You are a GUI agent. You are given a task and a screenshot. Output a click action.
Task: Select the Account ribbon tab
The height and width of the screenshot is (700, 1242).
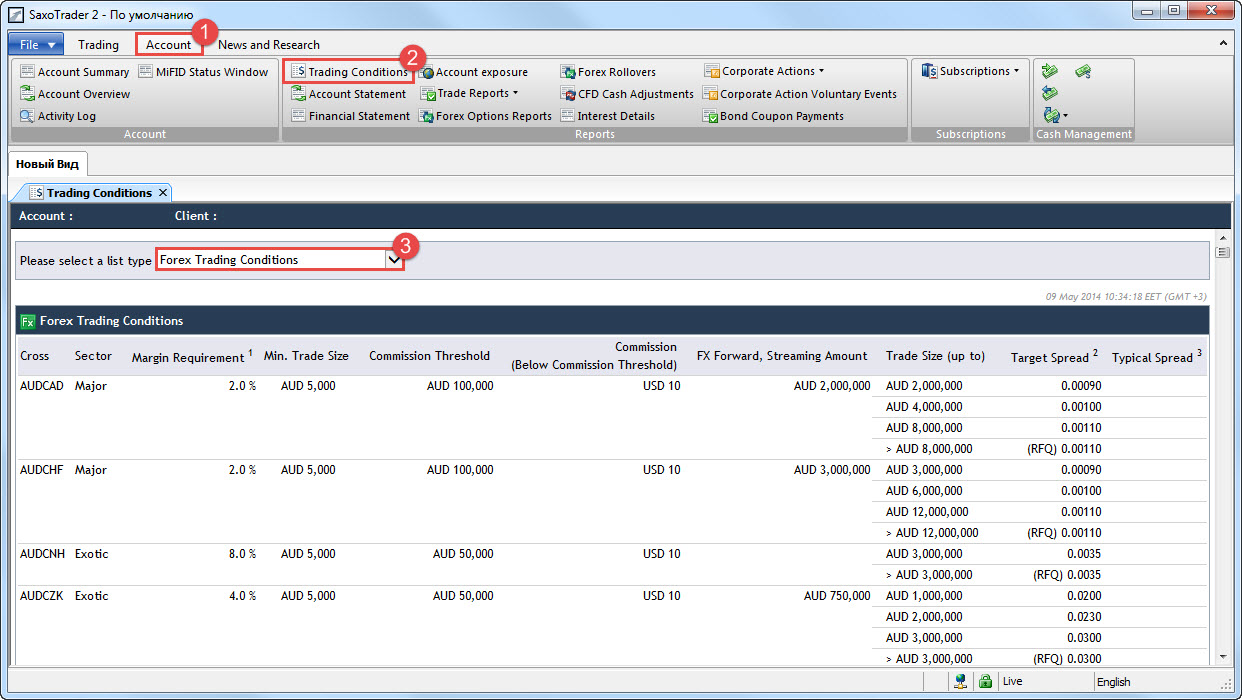tap(168, 44)
